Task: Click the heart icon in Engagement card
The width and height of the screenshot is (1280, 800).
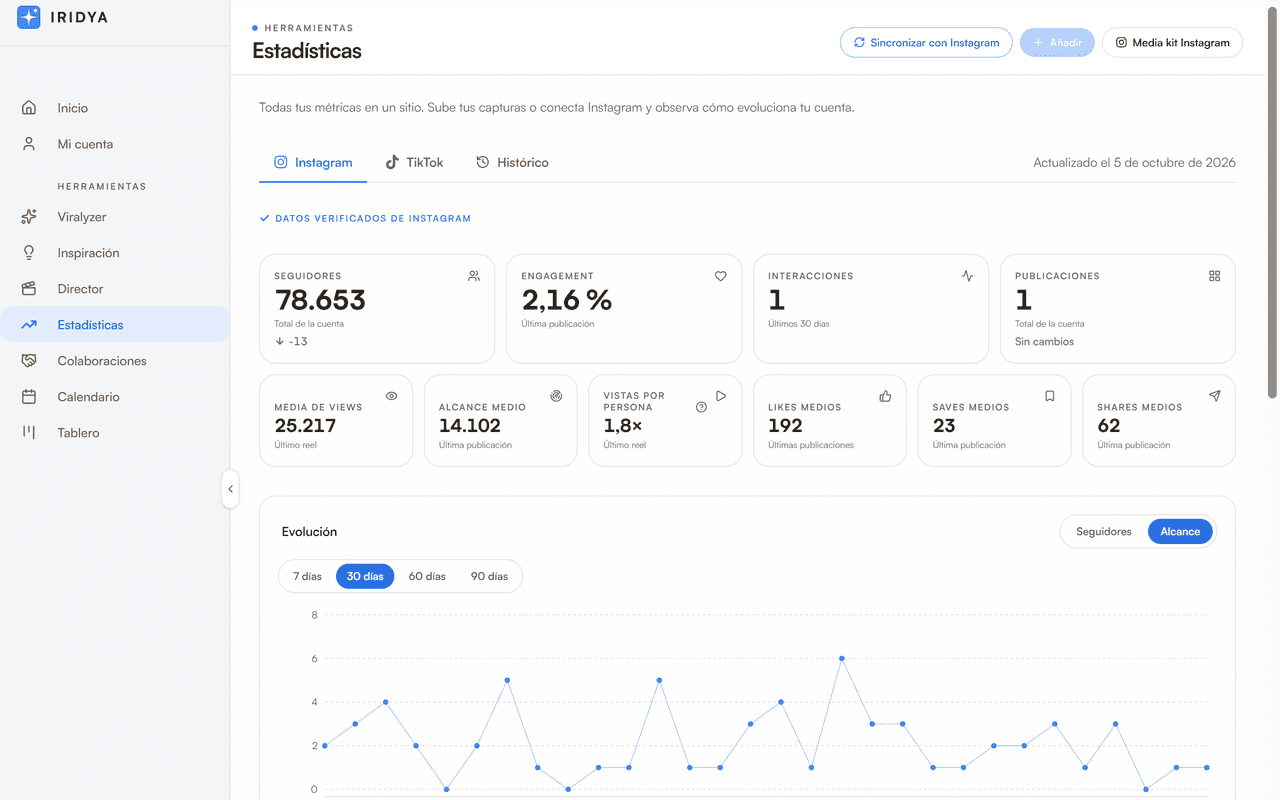Action: [720, 276]
